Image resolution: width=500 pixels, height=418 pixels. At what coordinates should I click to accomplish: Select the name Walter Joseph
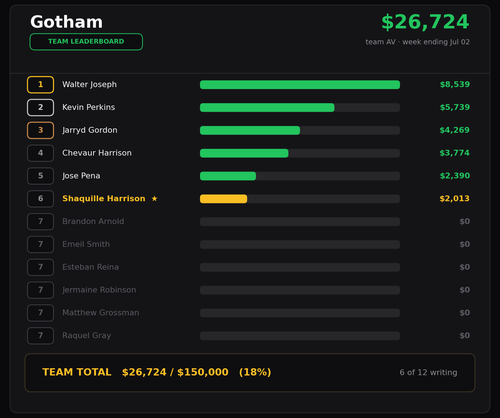click(89, 85)
